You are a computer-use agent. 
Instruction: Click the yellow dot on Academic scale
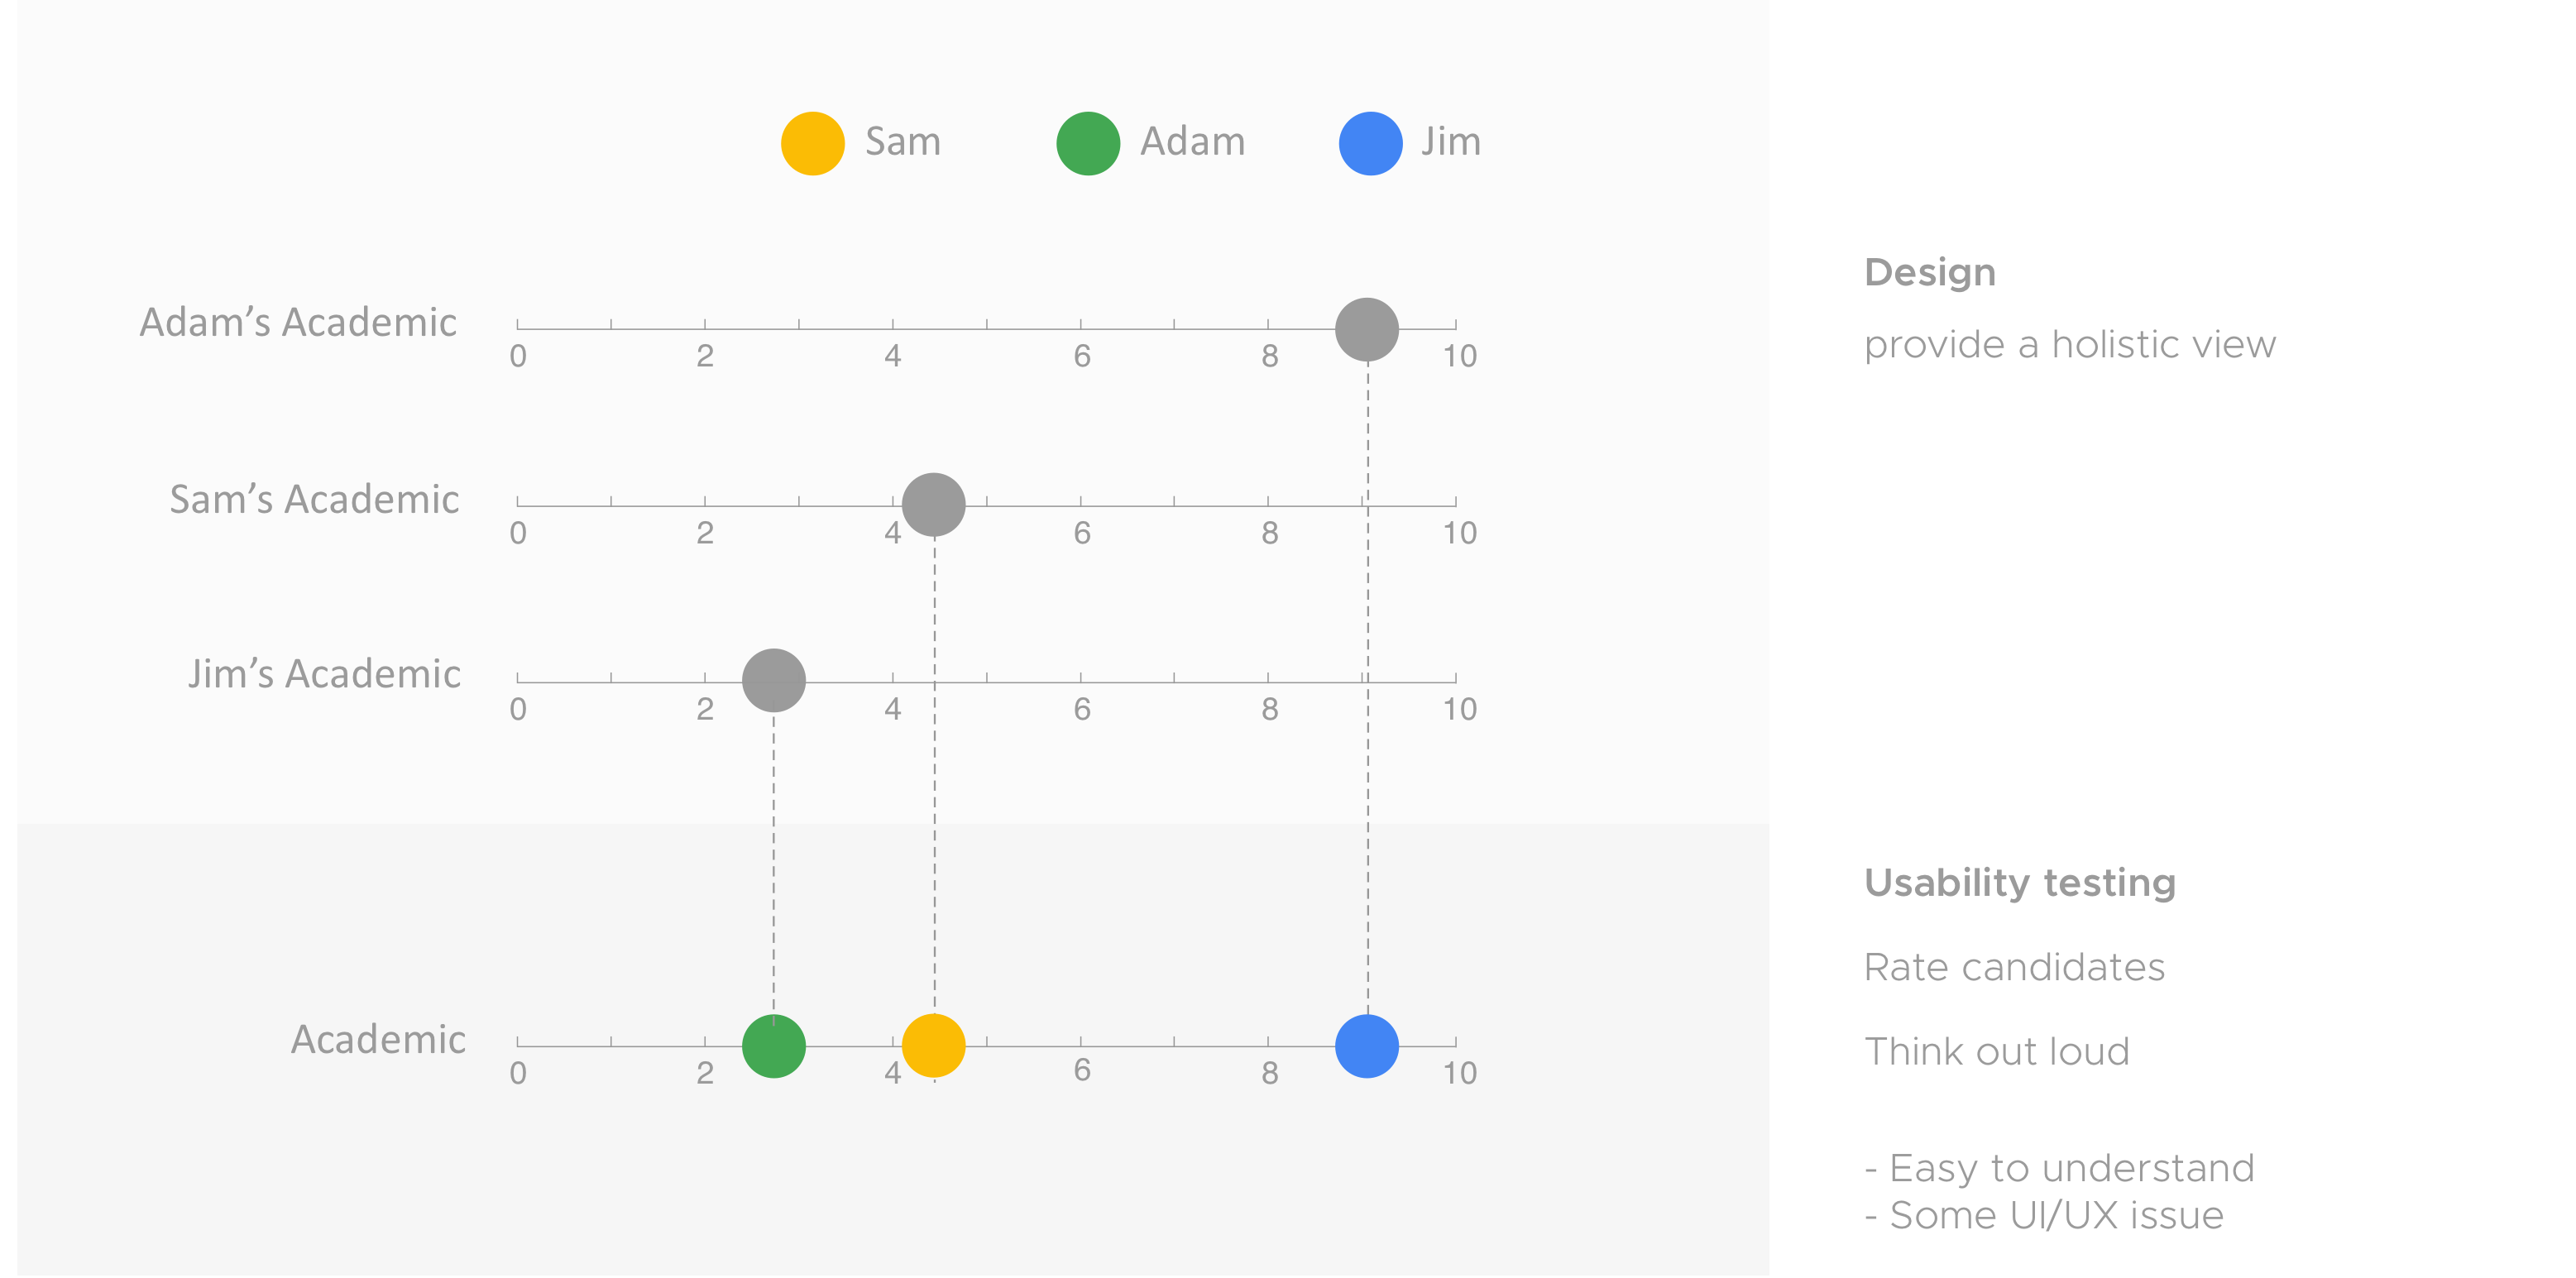(934, 1046)
